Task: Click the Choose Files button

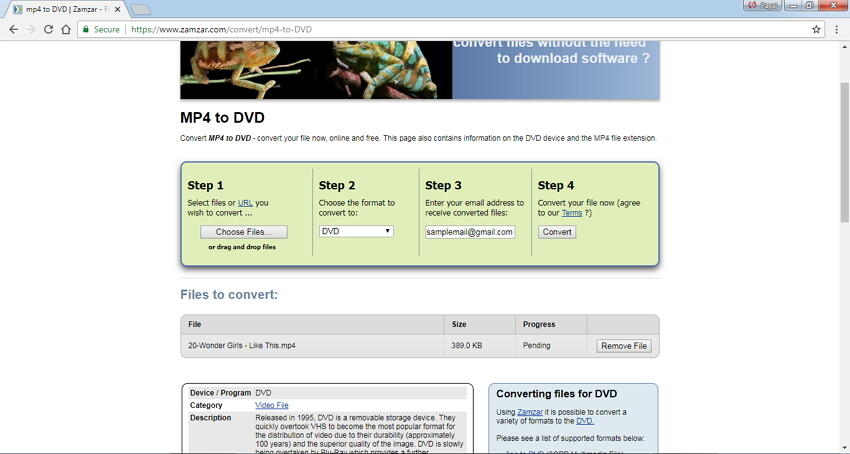Action: [243, 232]
